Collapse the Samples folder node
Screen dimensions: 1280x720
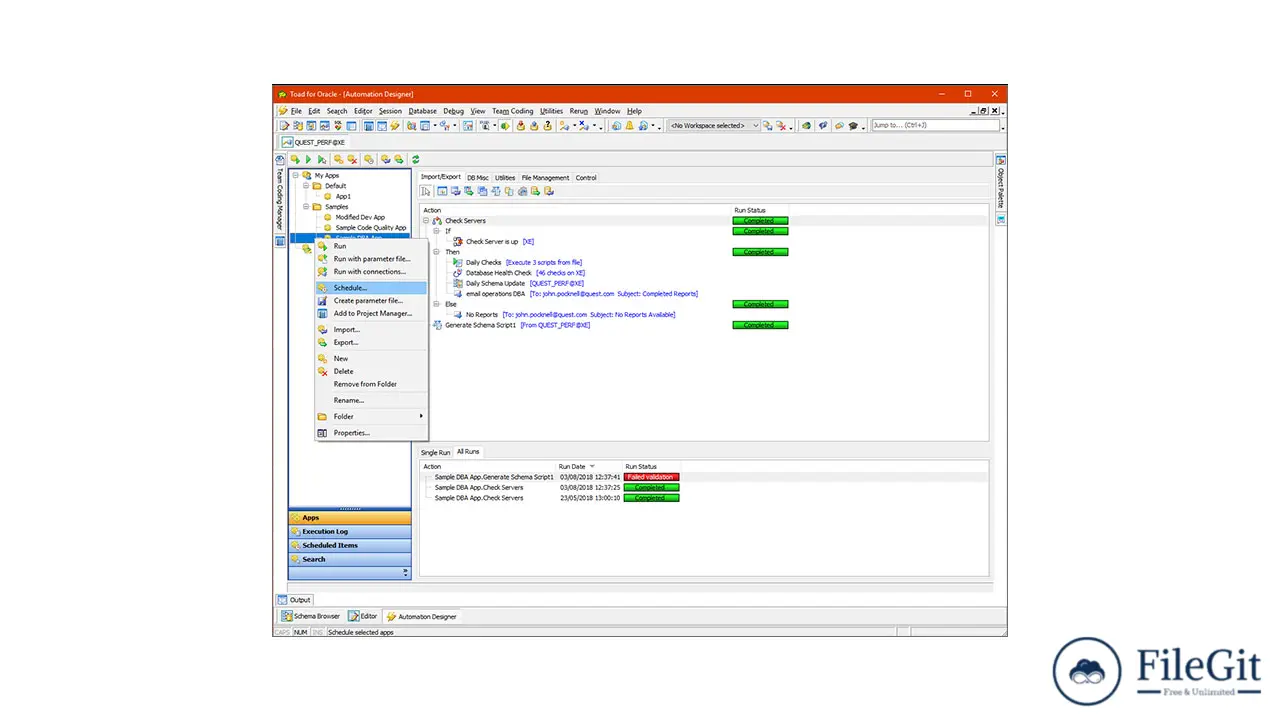306,207
